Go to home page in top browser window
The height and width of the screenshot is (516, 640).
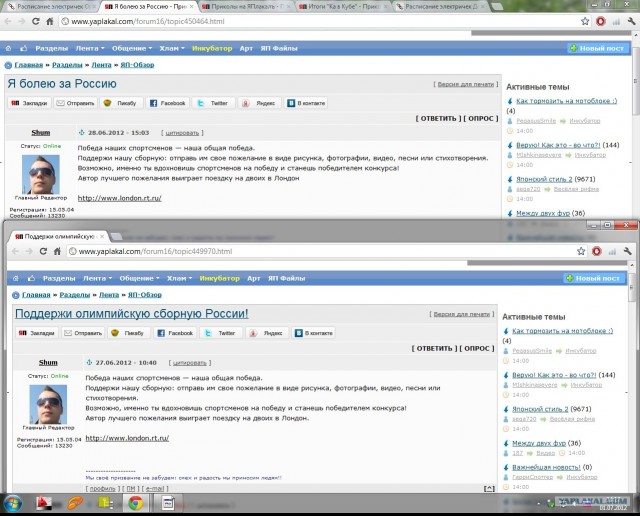tap(50, 21)
